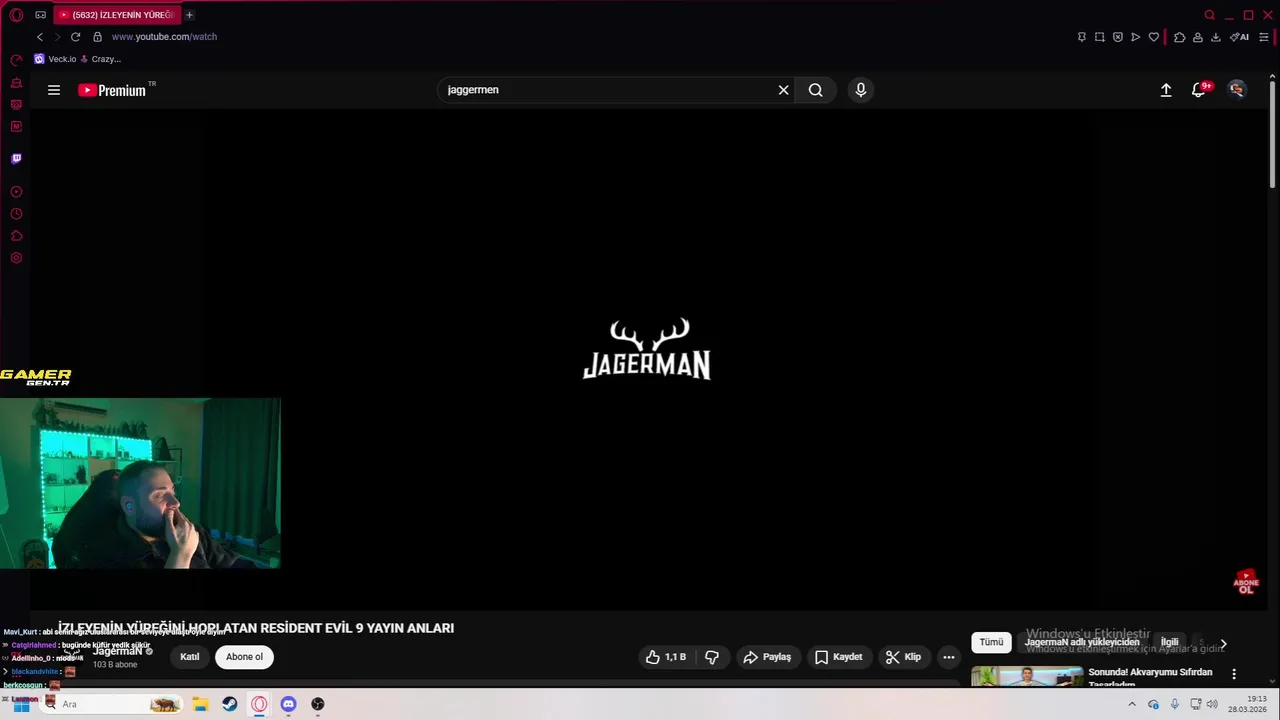Click the Ara taskbar search box
Screen dimensions: 1280x720
click(112, 704)
